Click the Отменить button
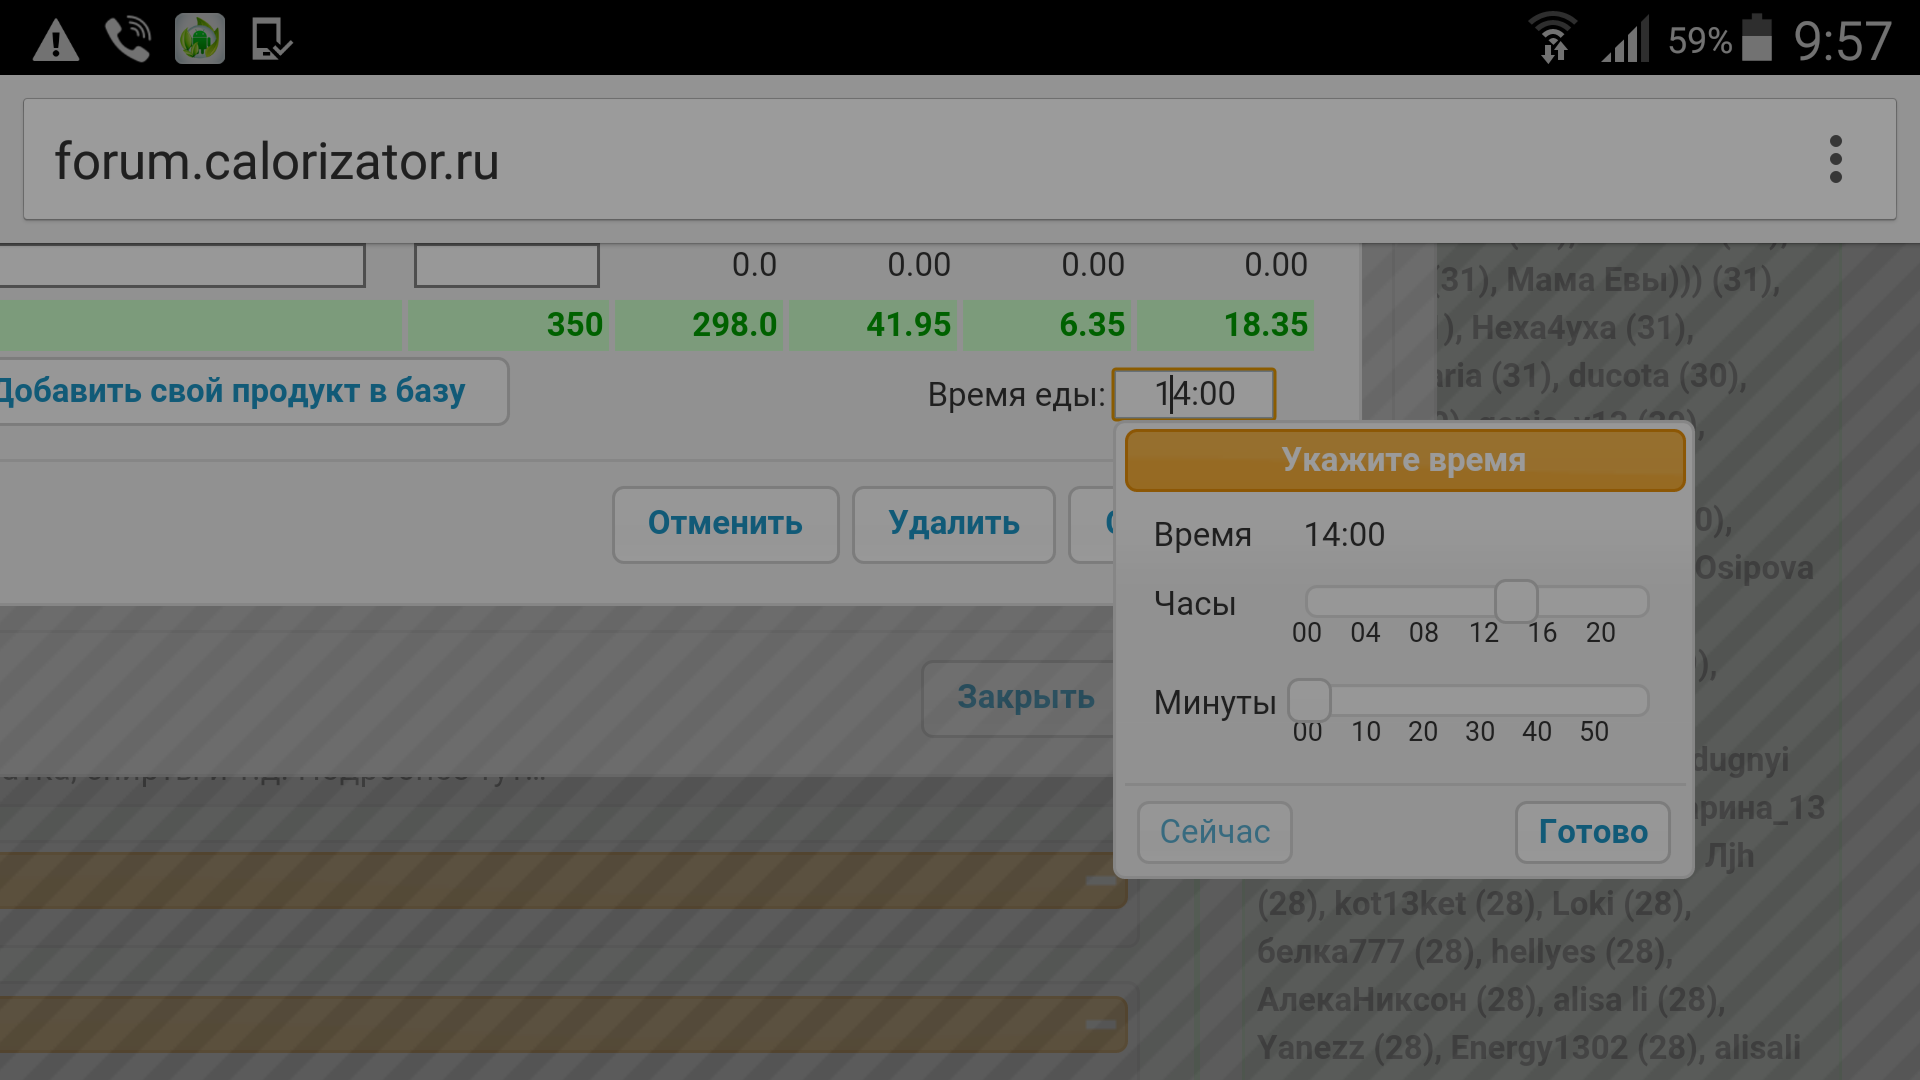 coord(725,524)
